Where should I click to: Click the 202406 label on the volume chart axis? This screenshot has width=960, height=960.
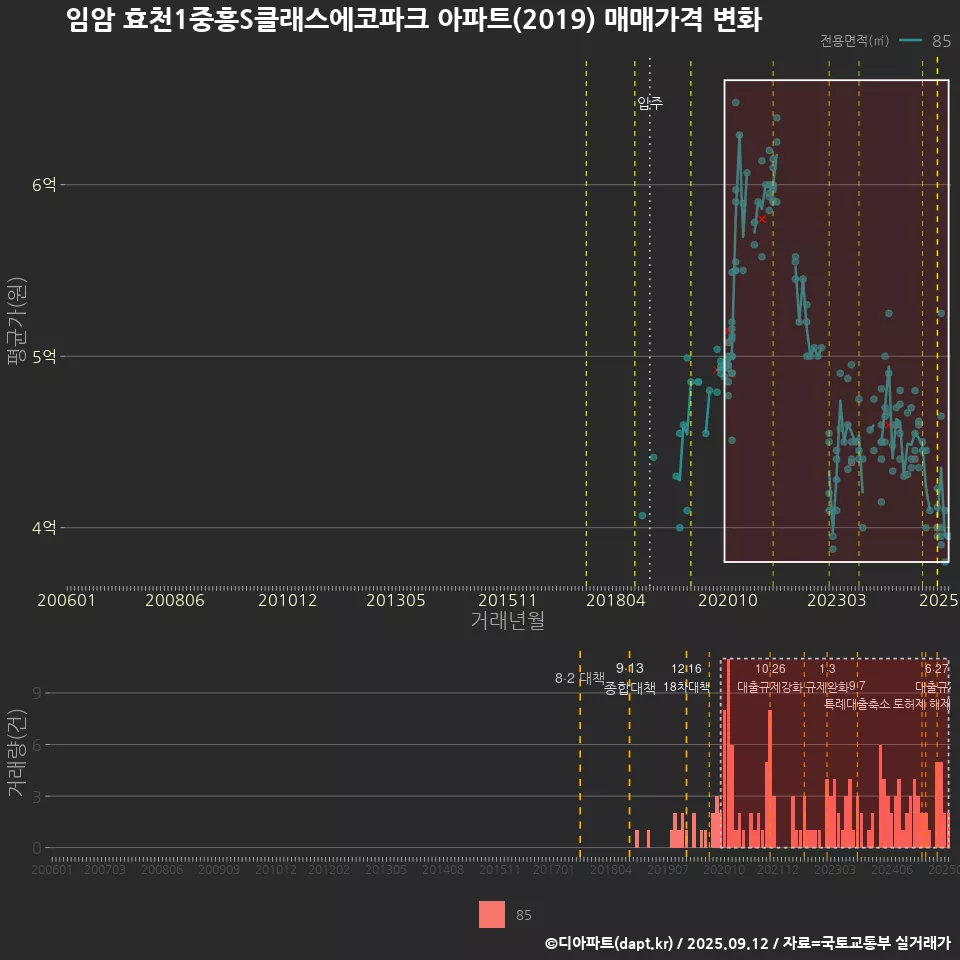coord(892,869)
